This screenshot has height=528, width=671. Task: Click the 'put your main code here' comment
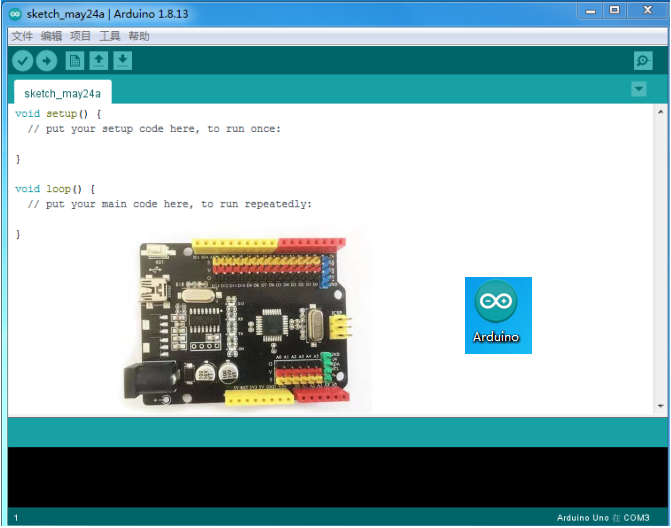tap(170, 204)
